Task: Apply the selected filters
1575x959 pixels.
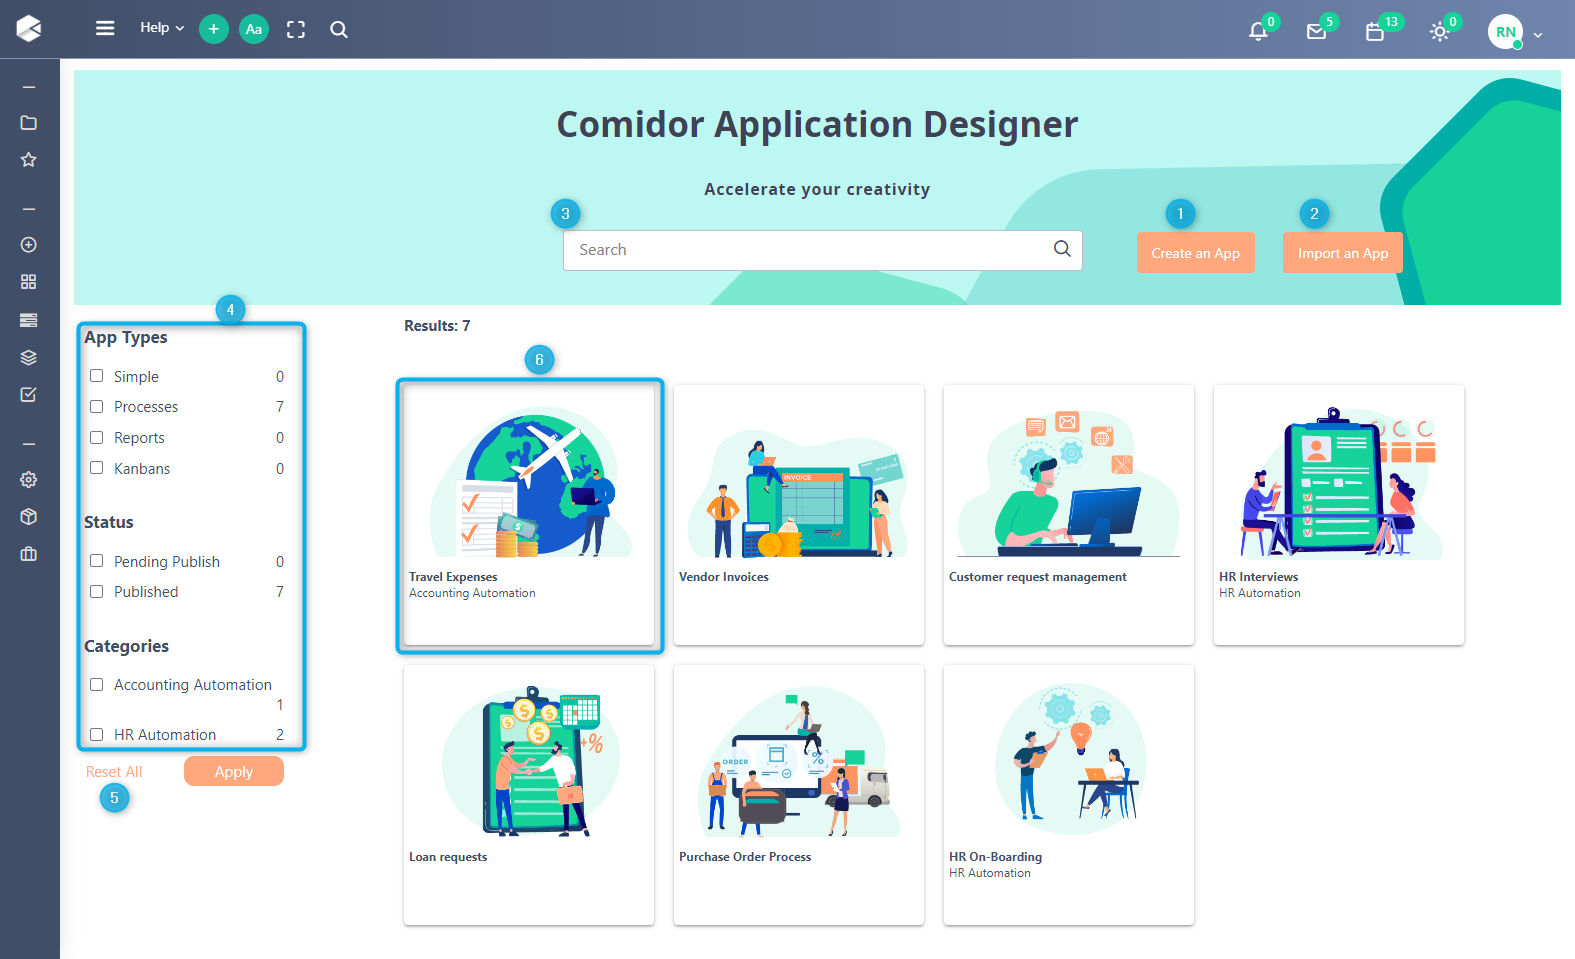Action: click(234, 771)
